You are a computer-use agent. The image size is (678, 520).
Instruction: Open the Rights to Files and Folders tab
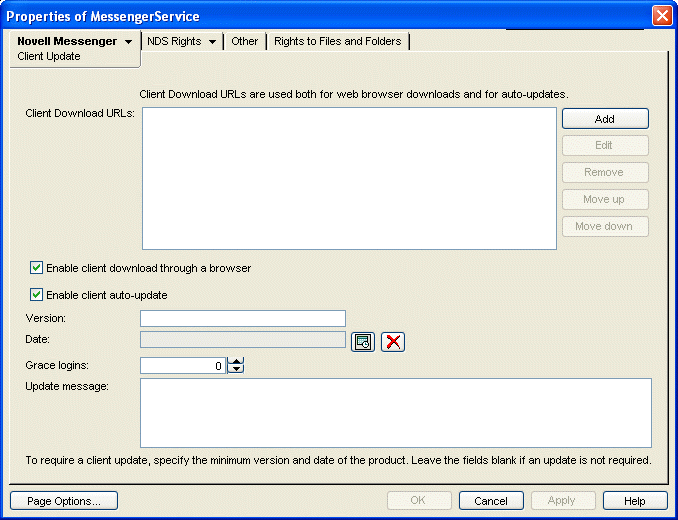pyautogui.click(x=338, y=41)
